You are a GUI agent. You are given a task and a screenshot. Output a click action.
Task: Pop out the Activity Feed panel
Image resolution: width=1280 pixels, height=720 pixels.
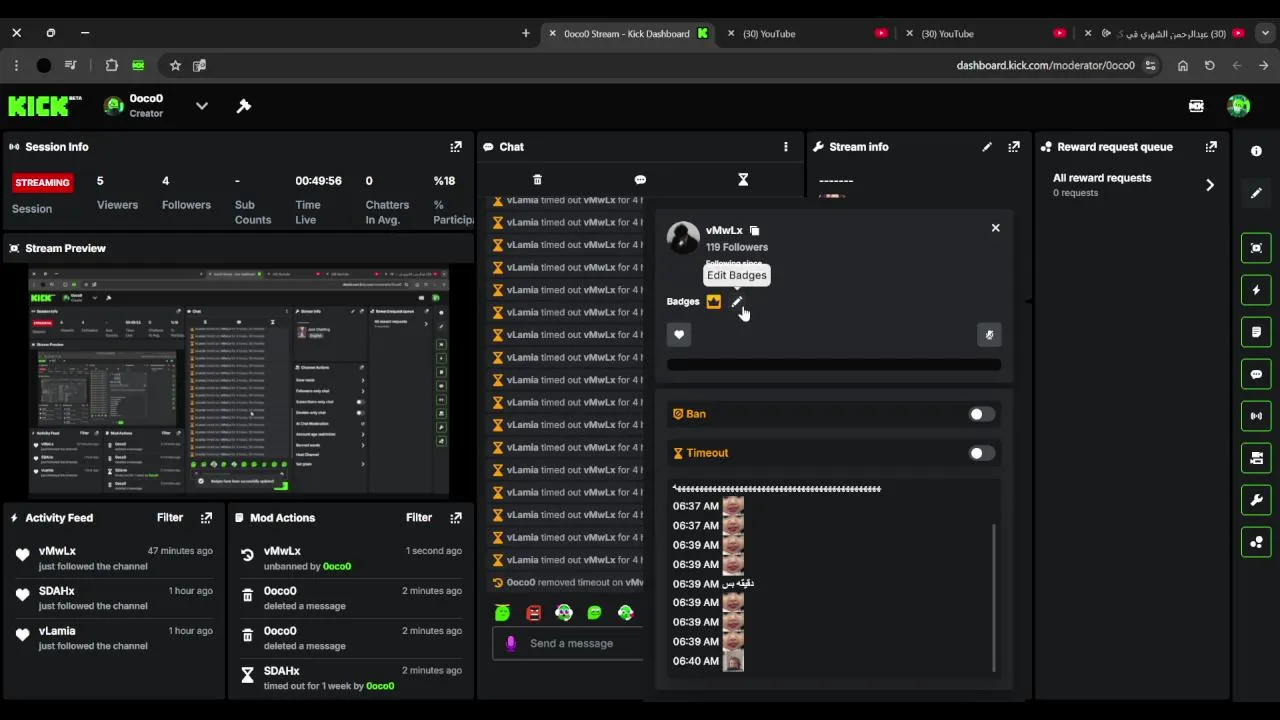tap(206, 518)
